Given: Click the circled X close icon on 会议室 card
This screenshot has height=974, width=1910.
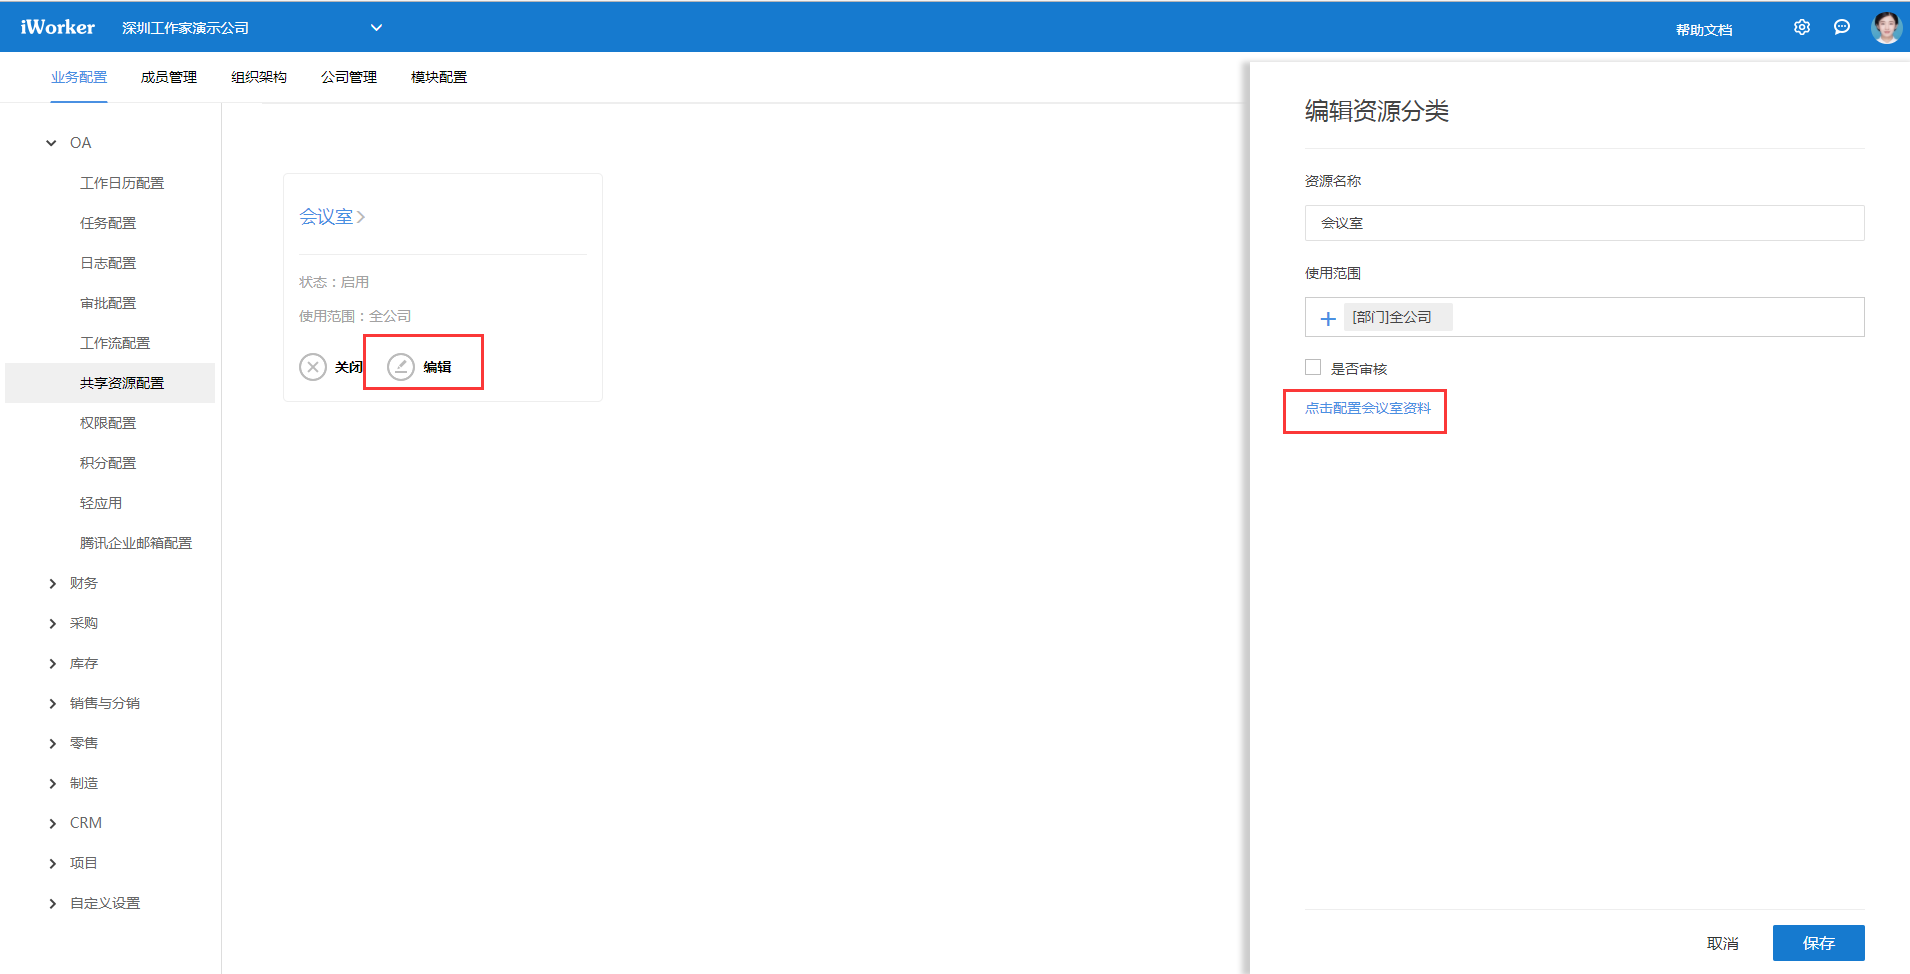Looking at the screenshot, I should point(313,367).
